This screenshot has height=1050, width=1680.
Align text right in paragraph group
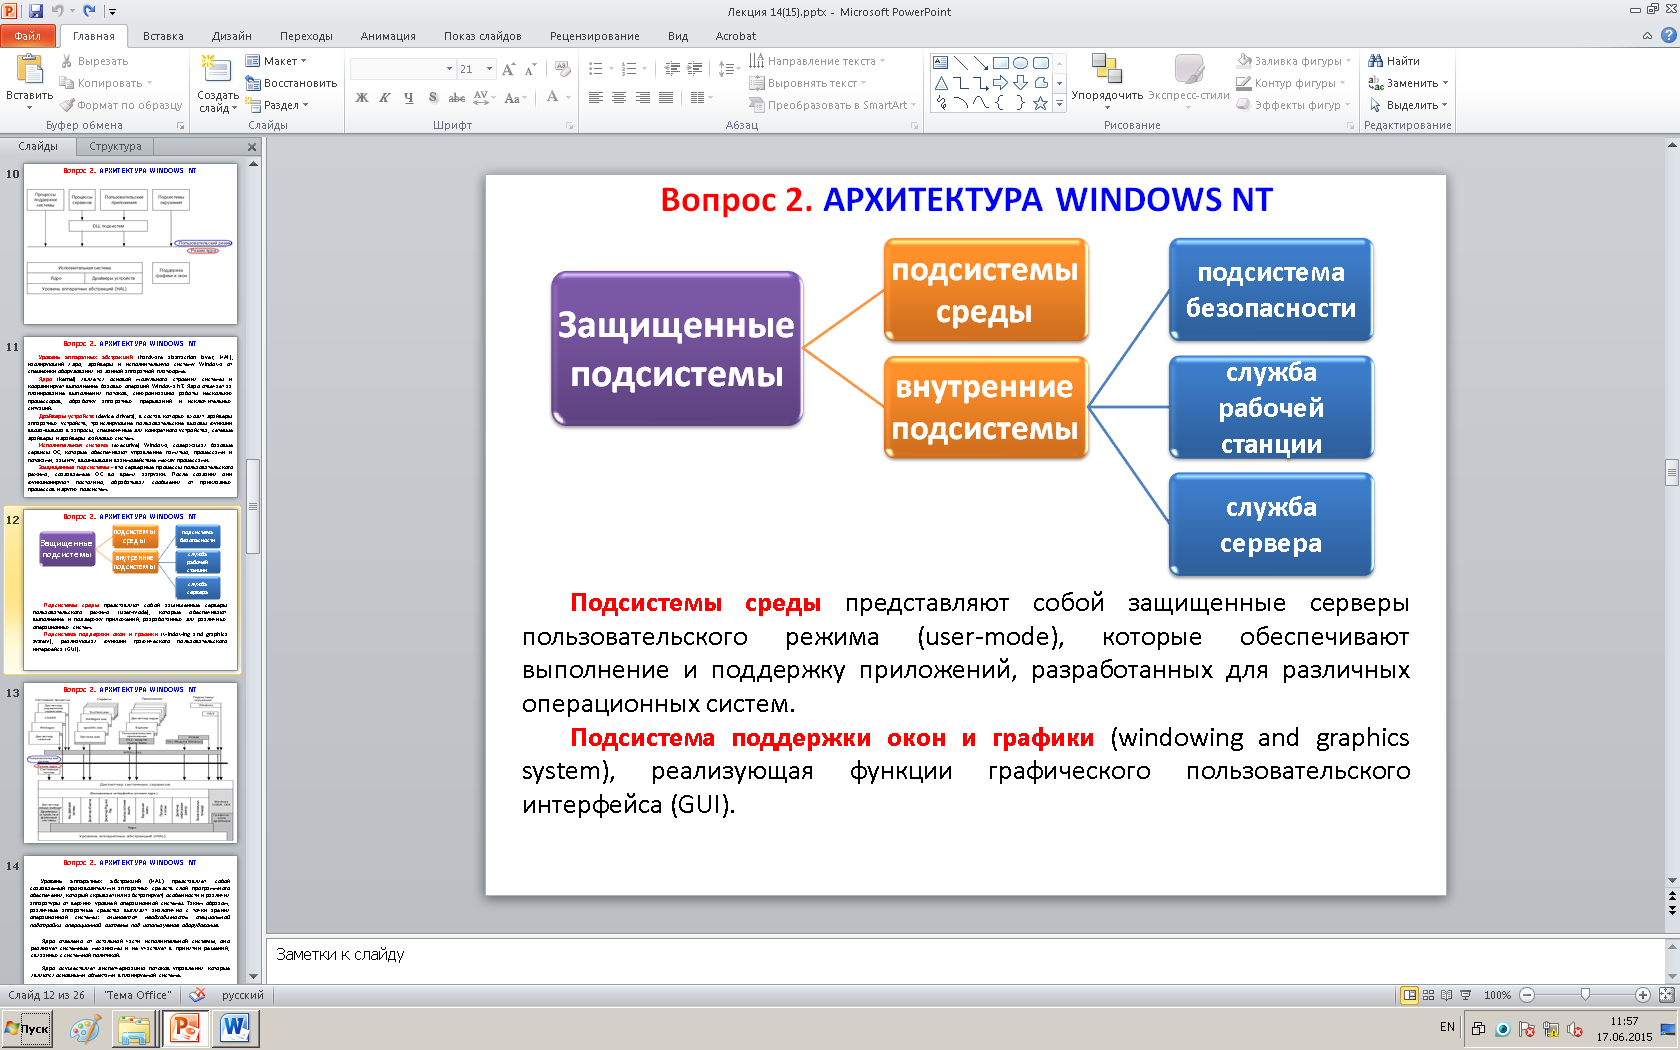642,97
